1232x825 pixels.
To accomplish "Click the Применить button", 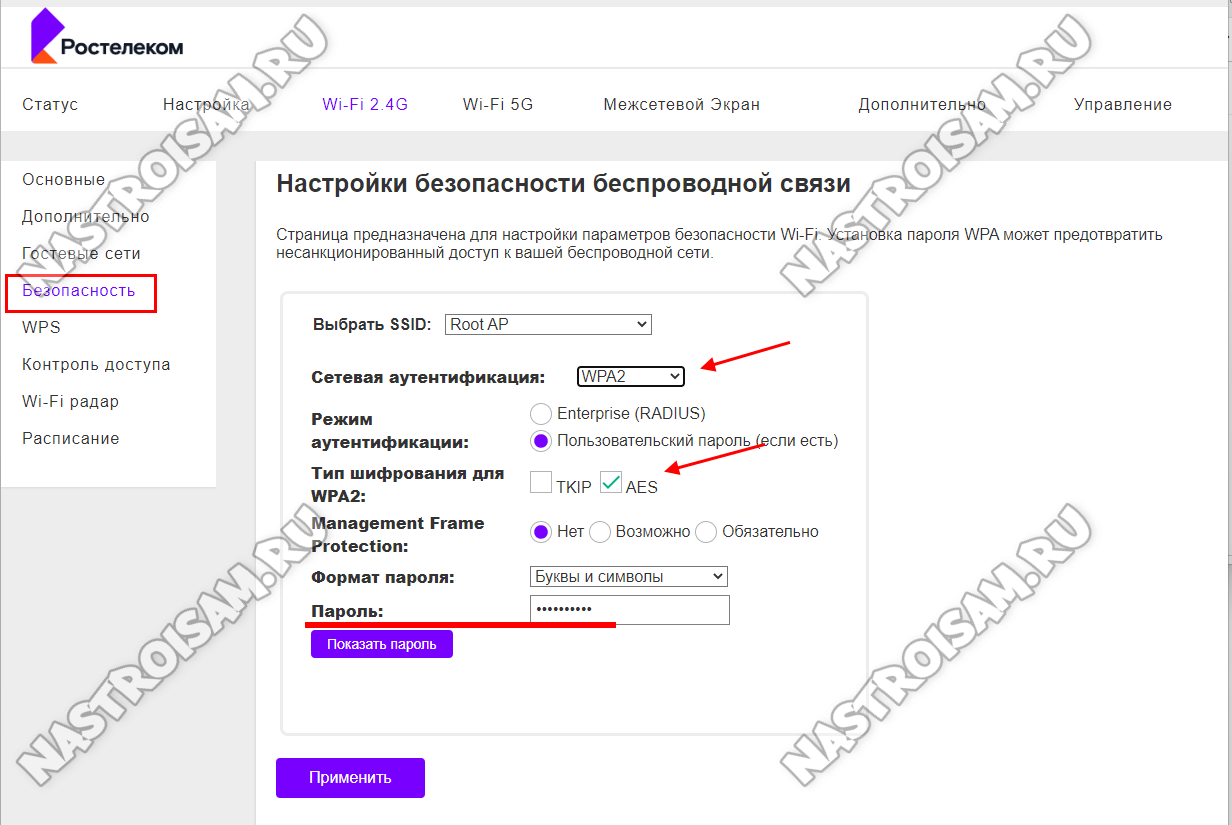I will (x=350, y=778).
